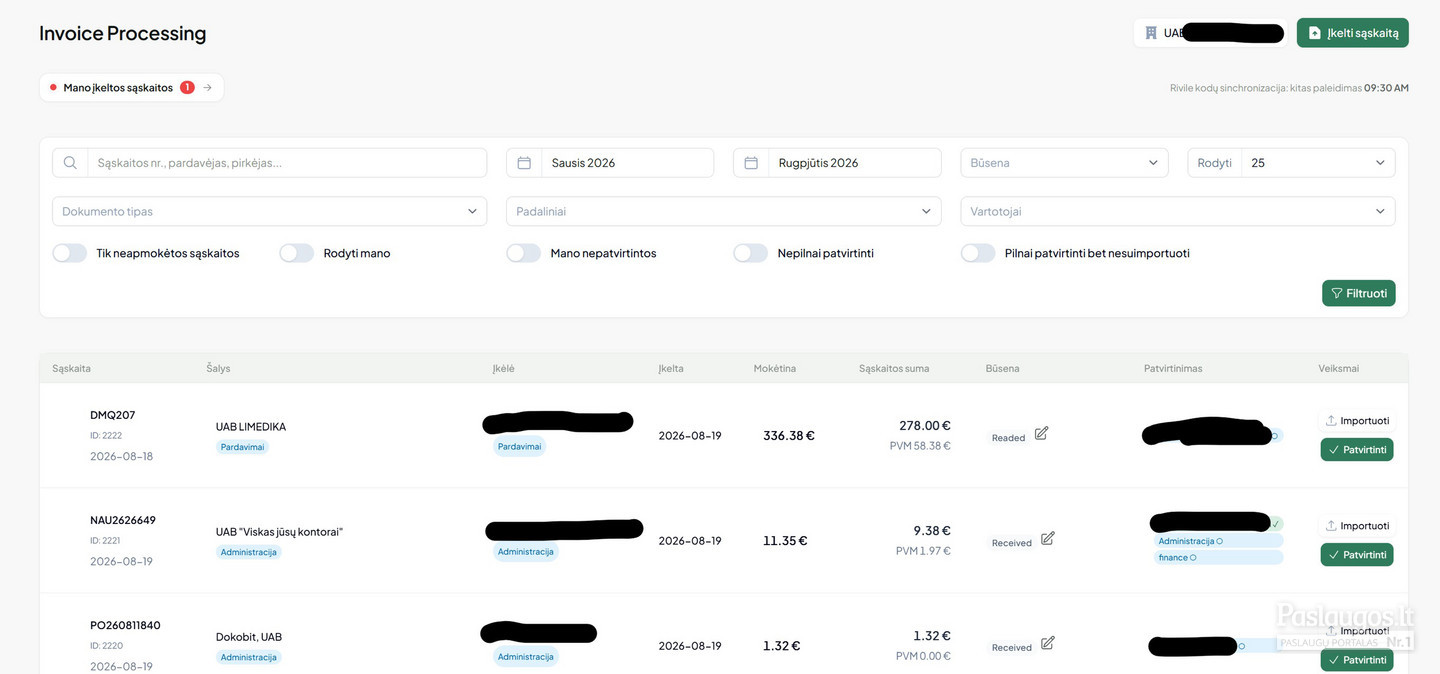Screen dimensions: 1440x674
Task: Toggle Pilnai patvirtinti bet nesuimportuoti switch
Action: 978,253
